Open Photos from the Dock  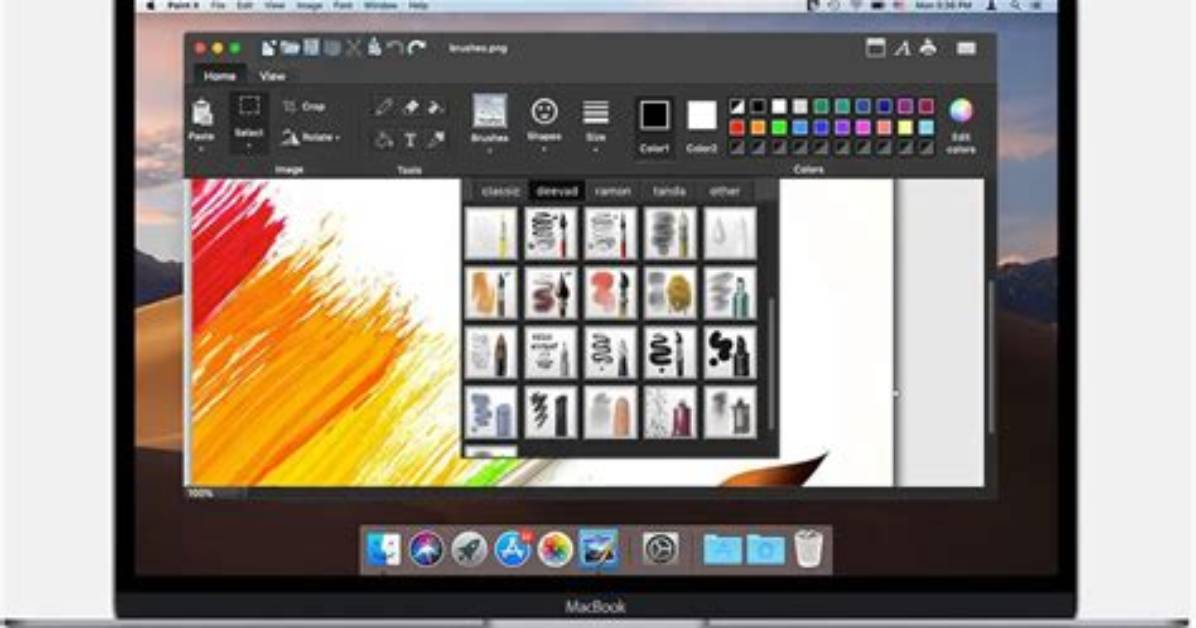click(x=555, y=549)
